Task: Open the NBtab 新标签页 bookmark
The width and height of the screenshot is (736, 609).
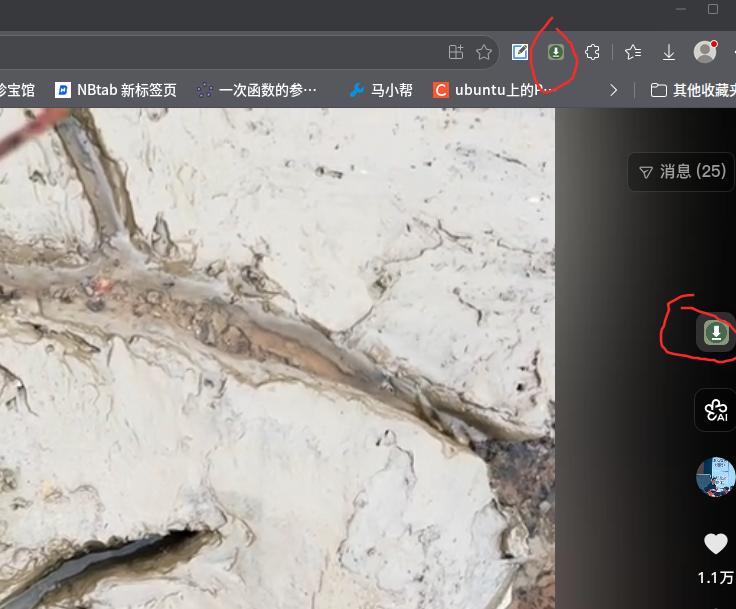Action: [x=115, y=90]
